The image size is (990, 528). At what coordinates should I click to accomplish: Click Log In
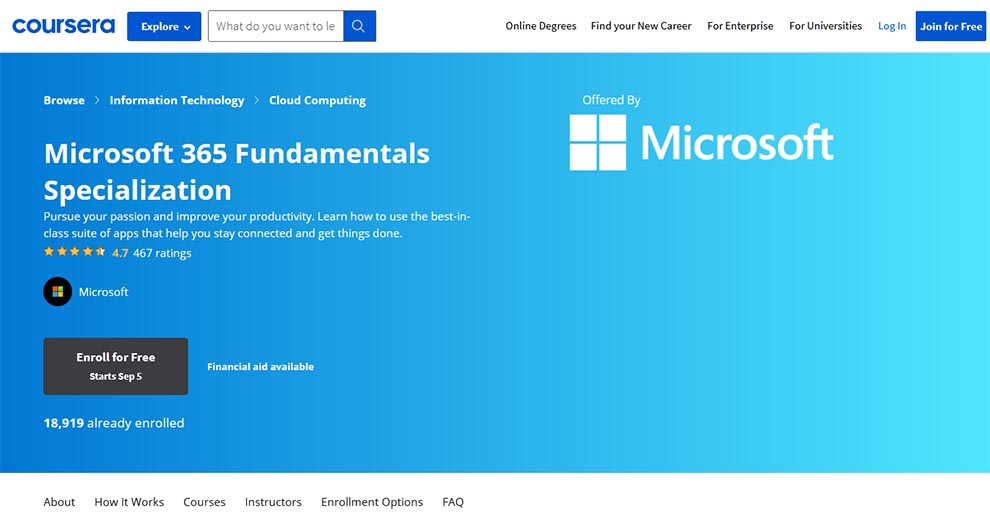click(x=892, y=26)
